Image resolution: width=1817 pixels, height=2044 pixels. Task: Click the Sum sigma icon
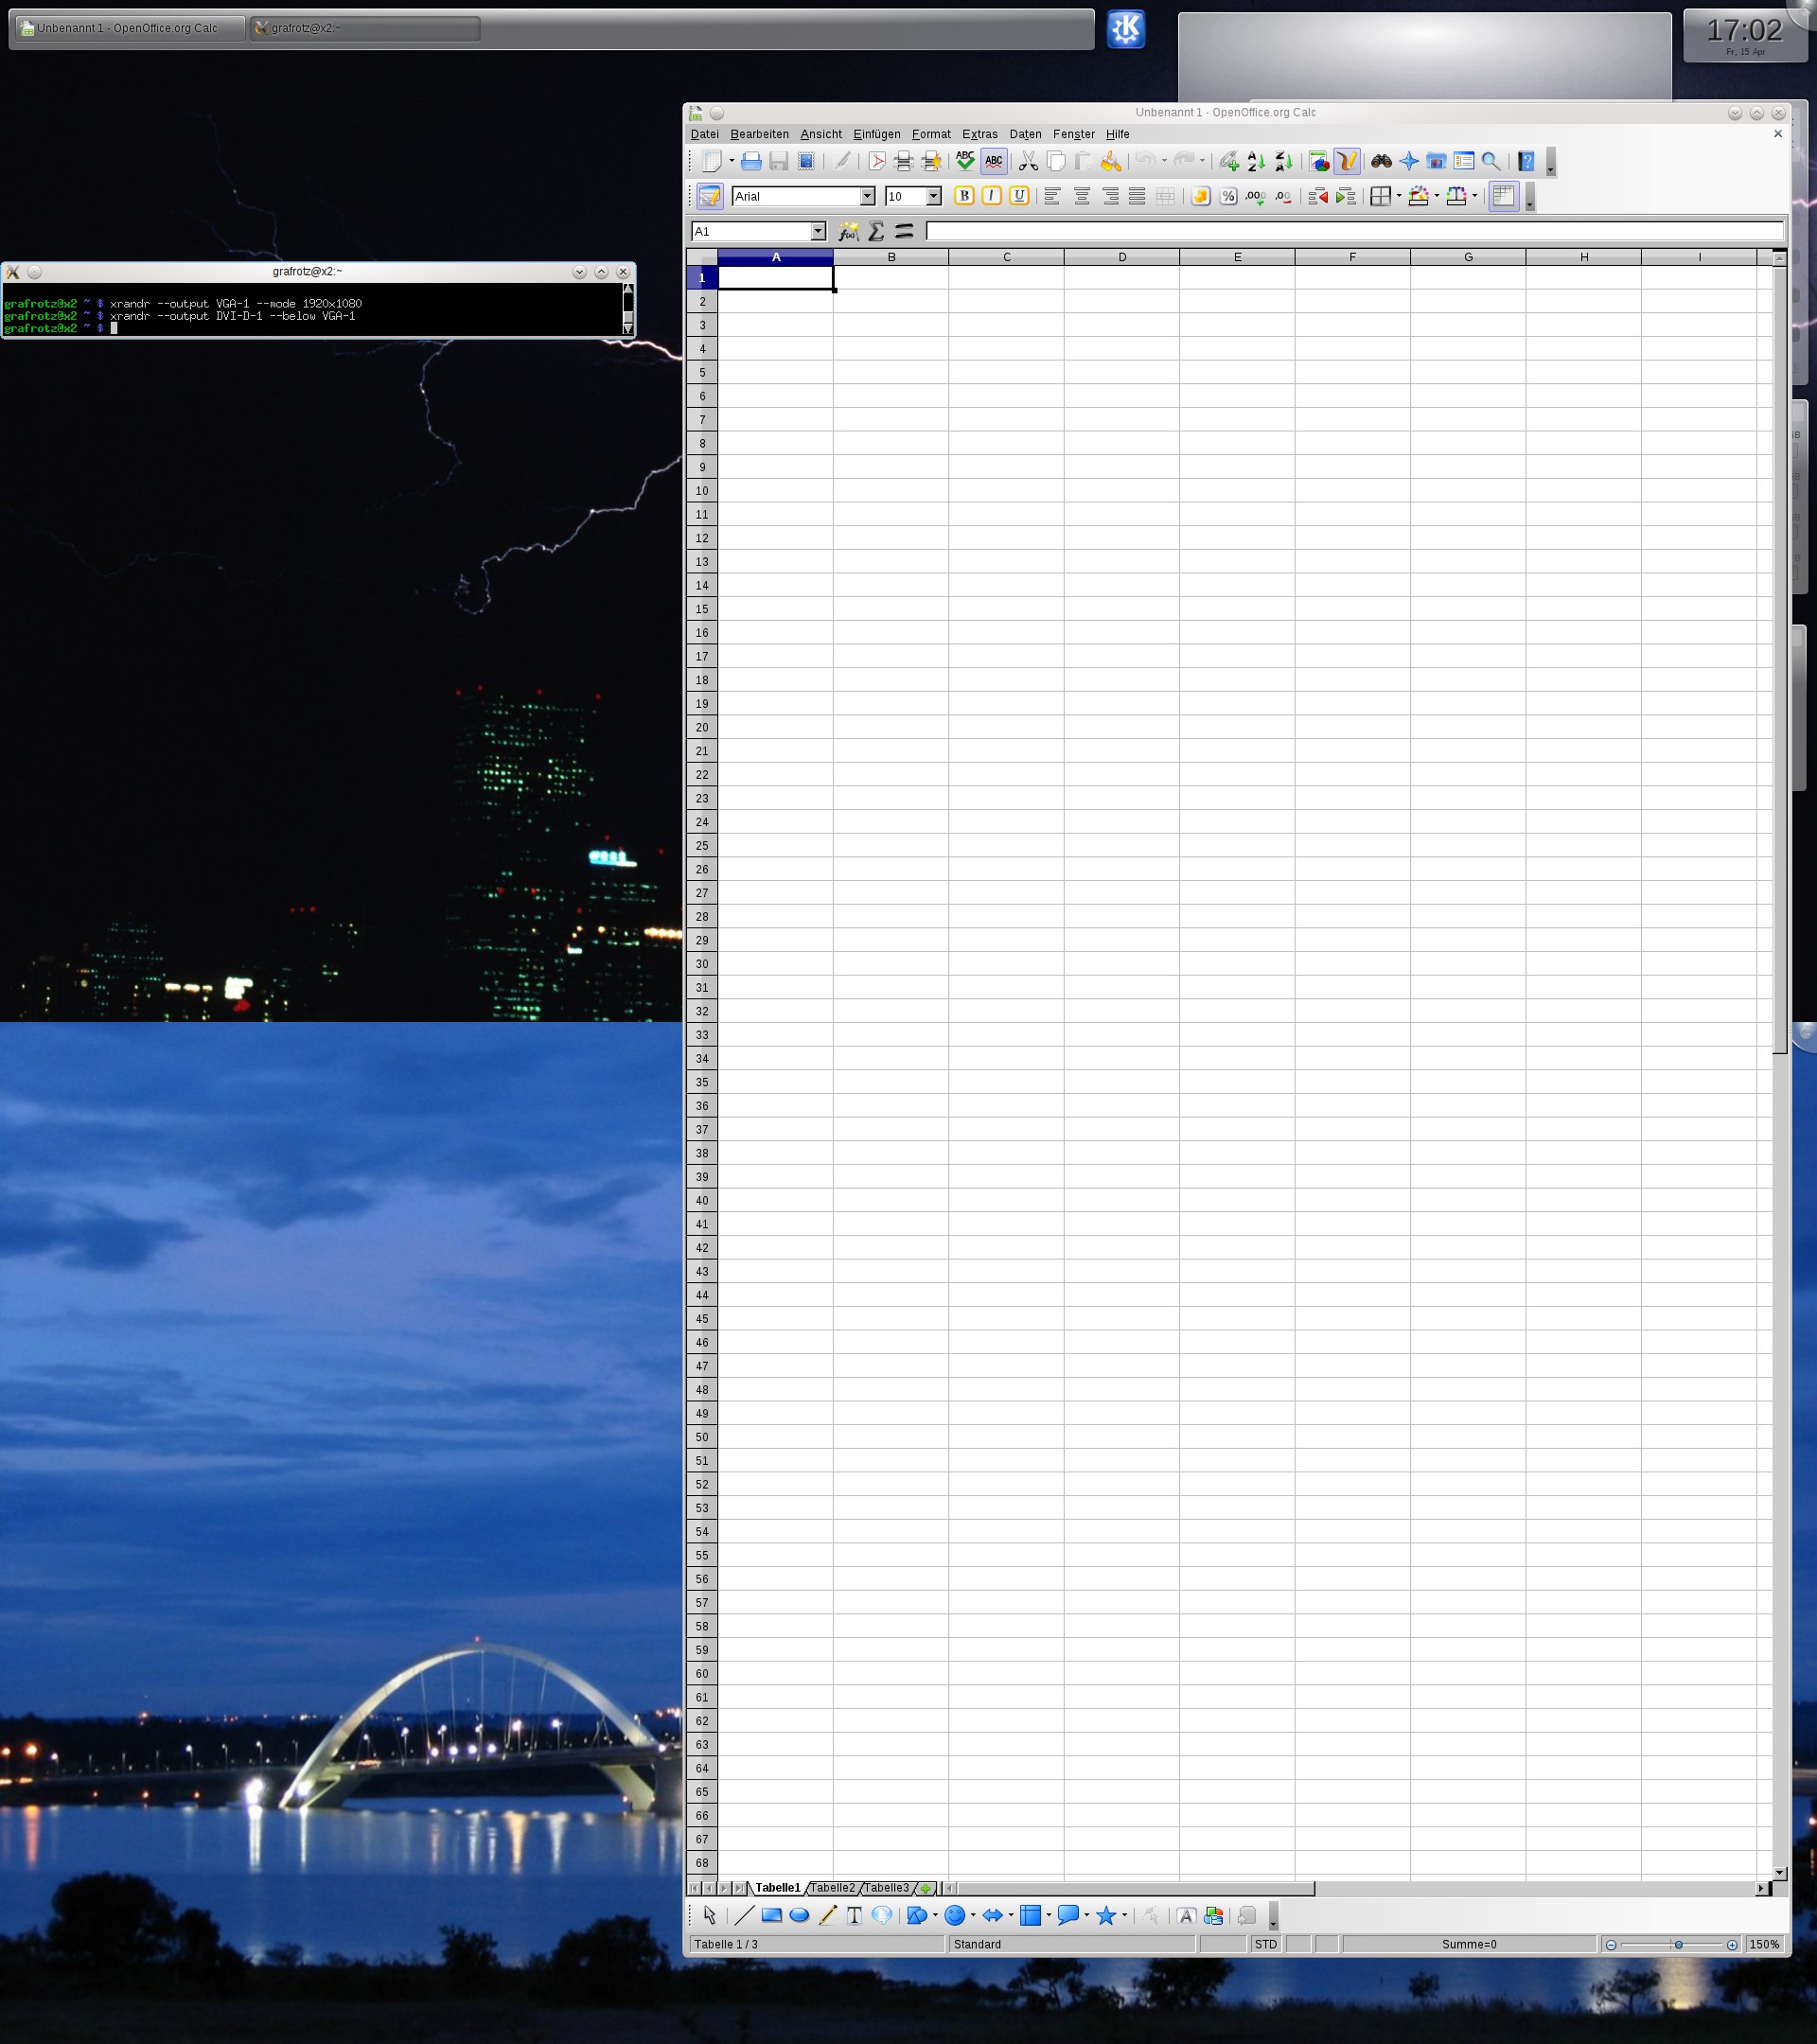pos(876,231)
